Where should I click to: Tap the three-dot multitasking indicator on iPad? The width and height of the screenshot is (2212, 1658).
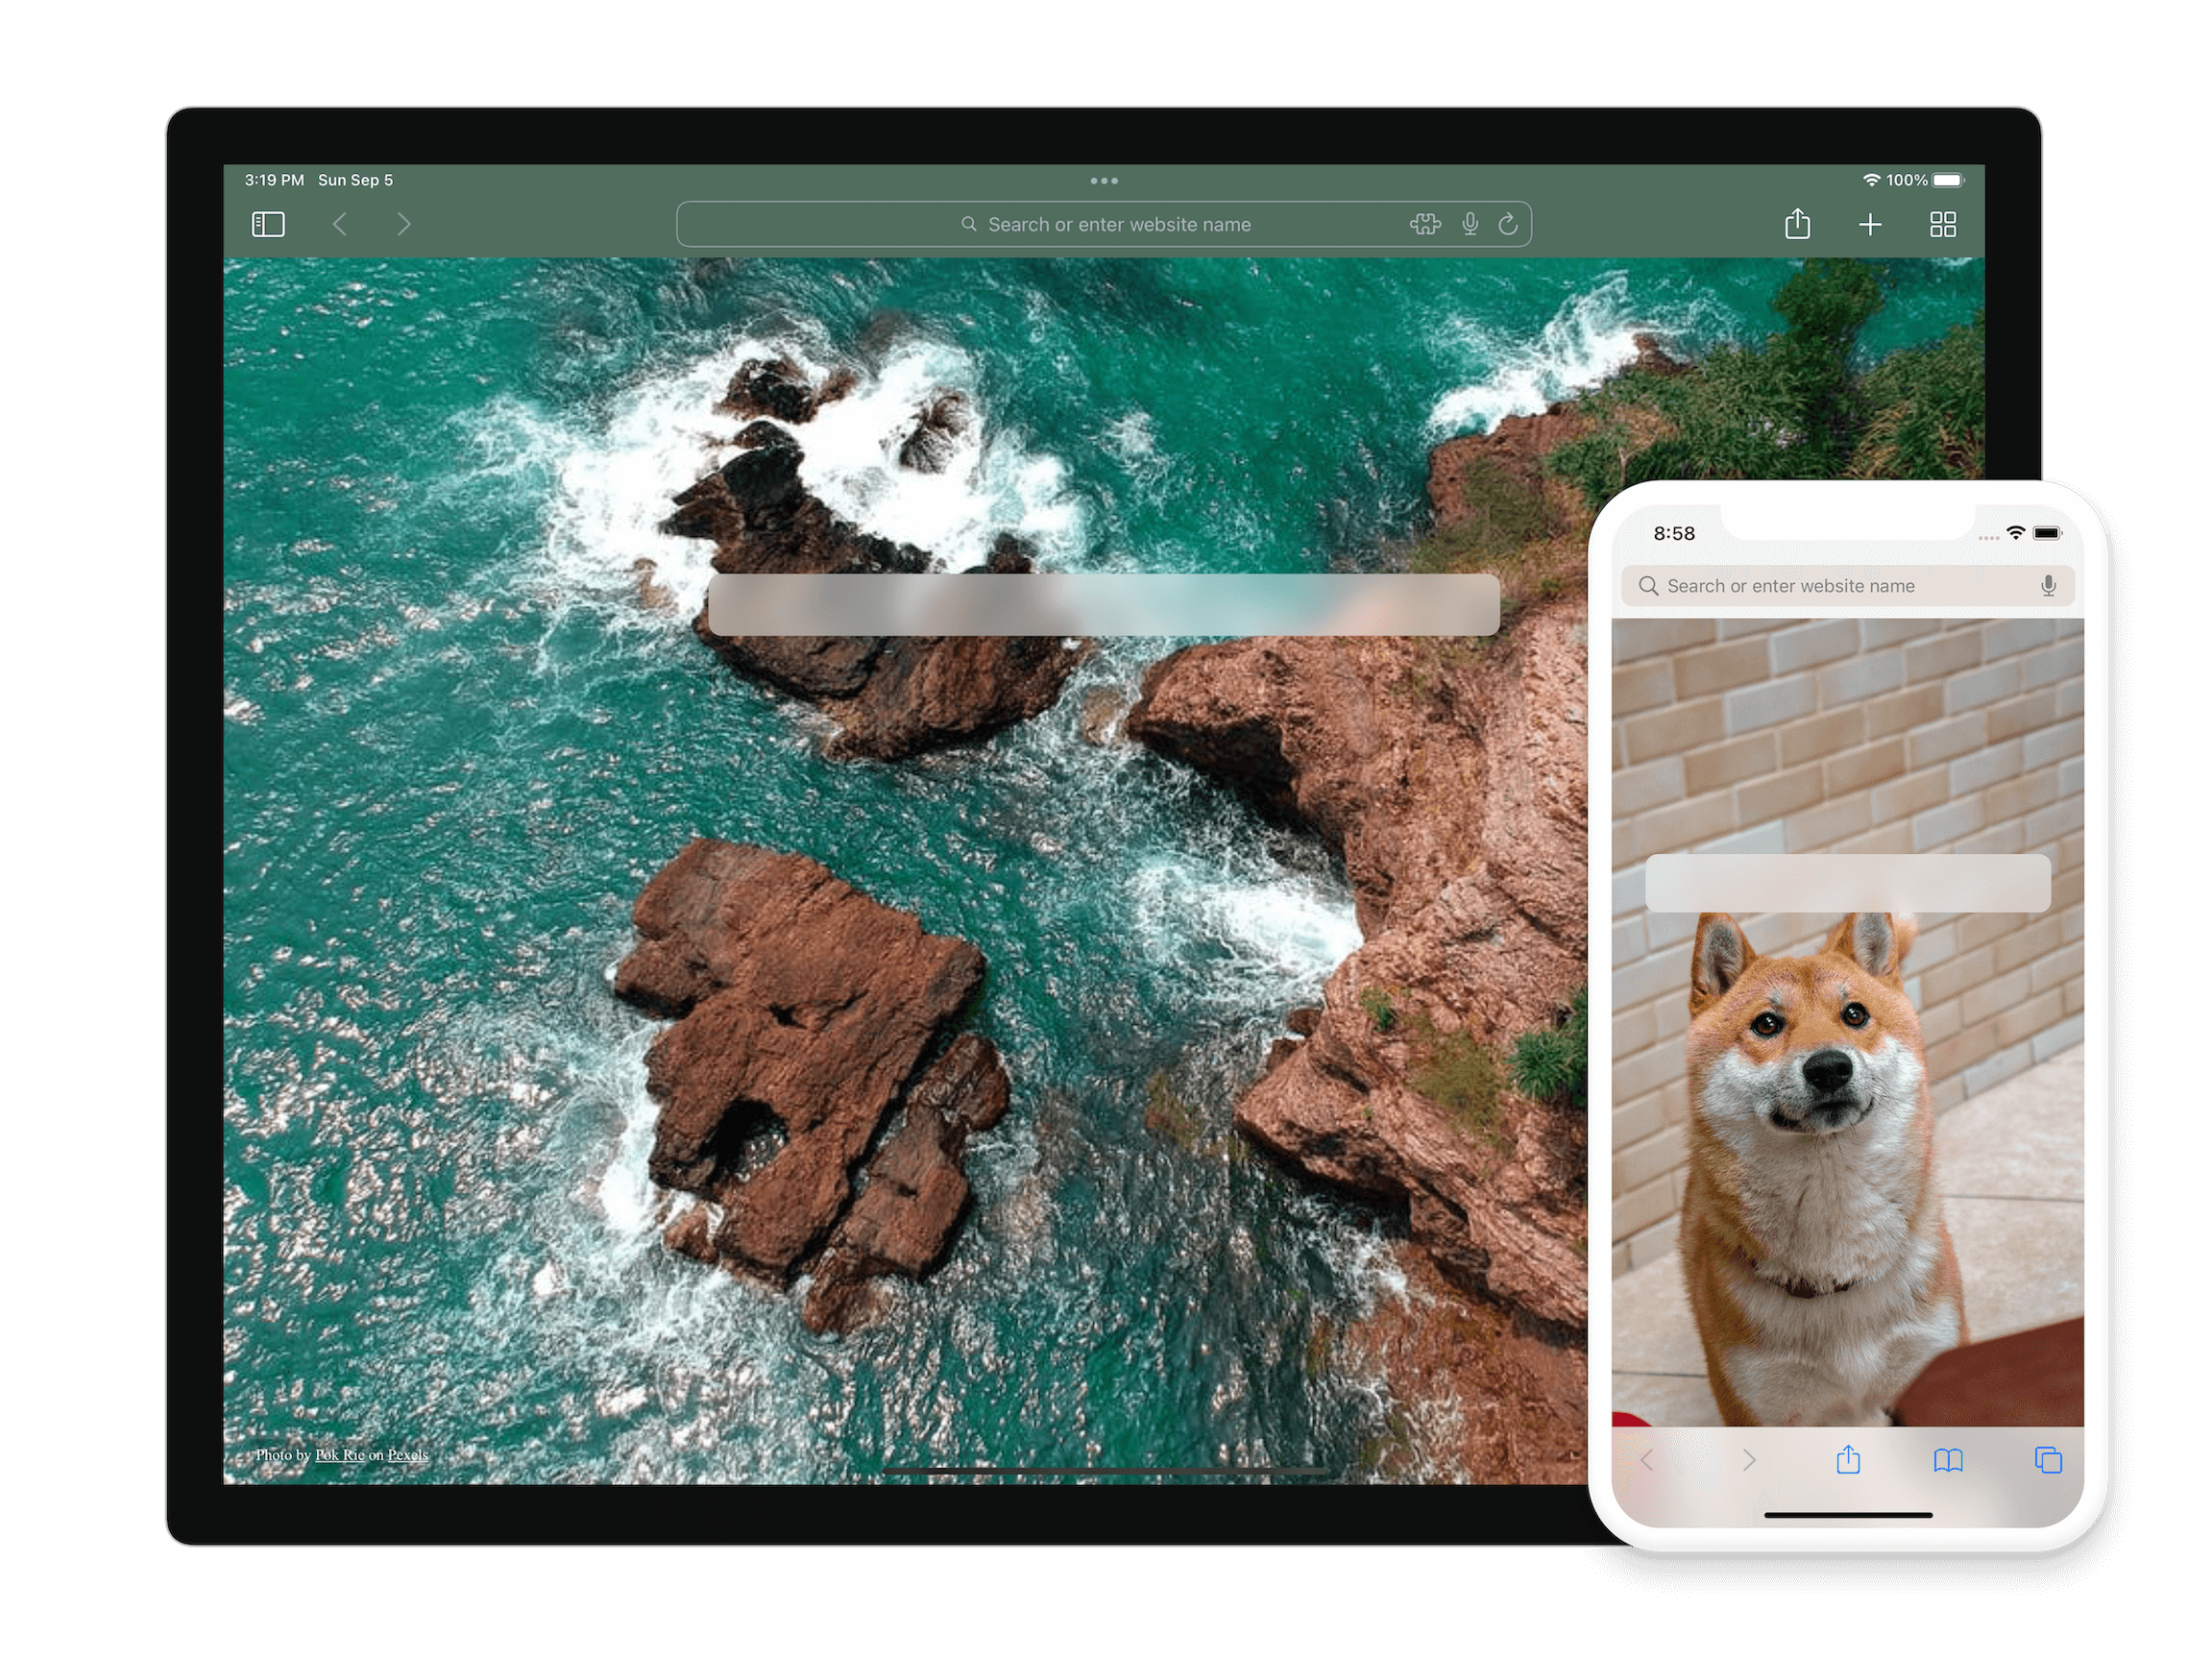(1104, 181)
